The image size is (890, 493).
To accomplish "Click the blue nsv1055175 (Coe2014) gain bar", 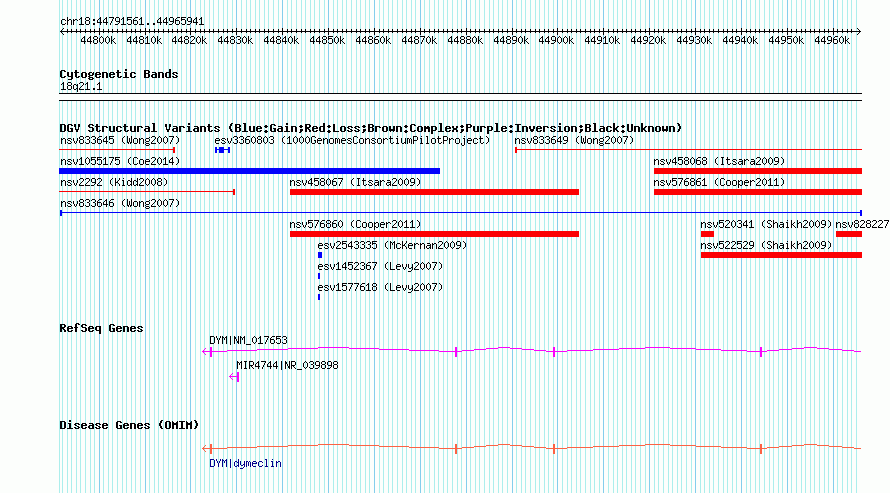I will click(x=250, y=171).
